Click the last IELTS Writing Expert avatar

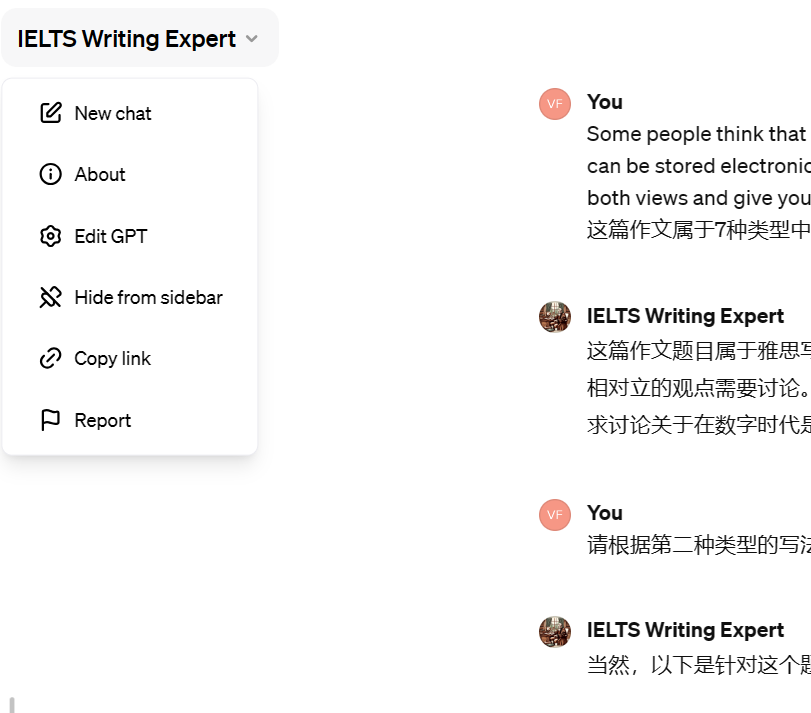[x=555, y=631]
